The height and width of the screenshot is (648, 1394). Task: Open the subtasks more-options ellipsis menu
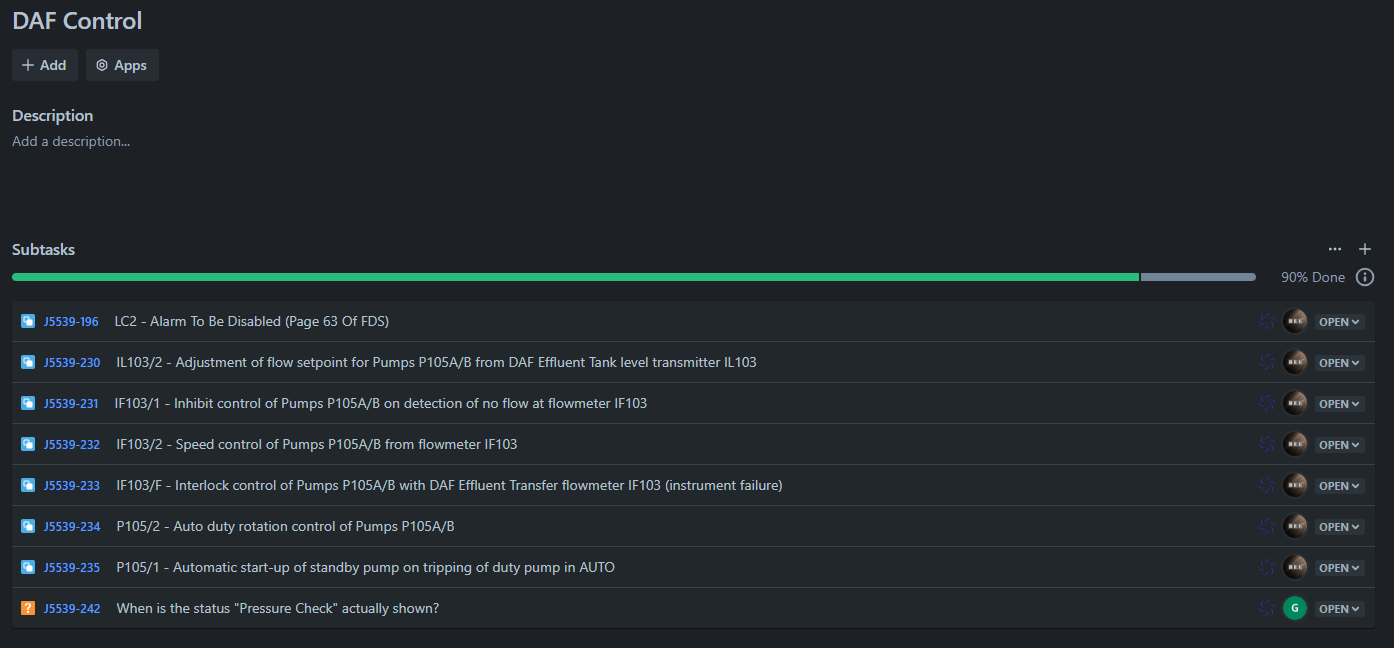(1335, 249)
